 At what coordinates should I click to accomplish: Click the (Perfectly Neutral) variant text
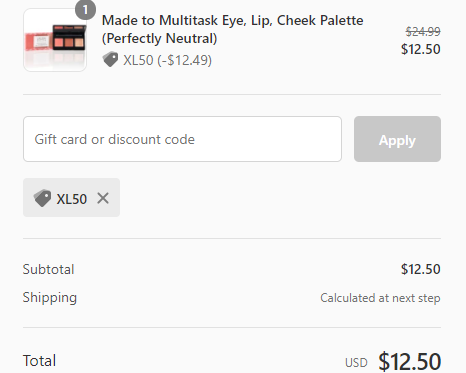coord(159,38)
